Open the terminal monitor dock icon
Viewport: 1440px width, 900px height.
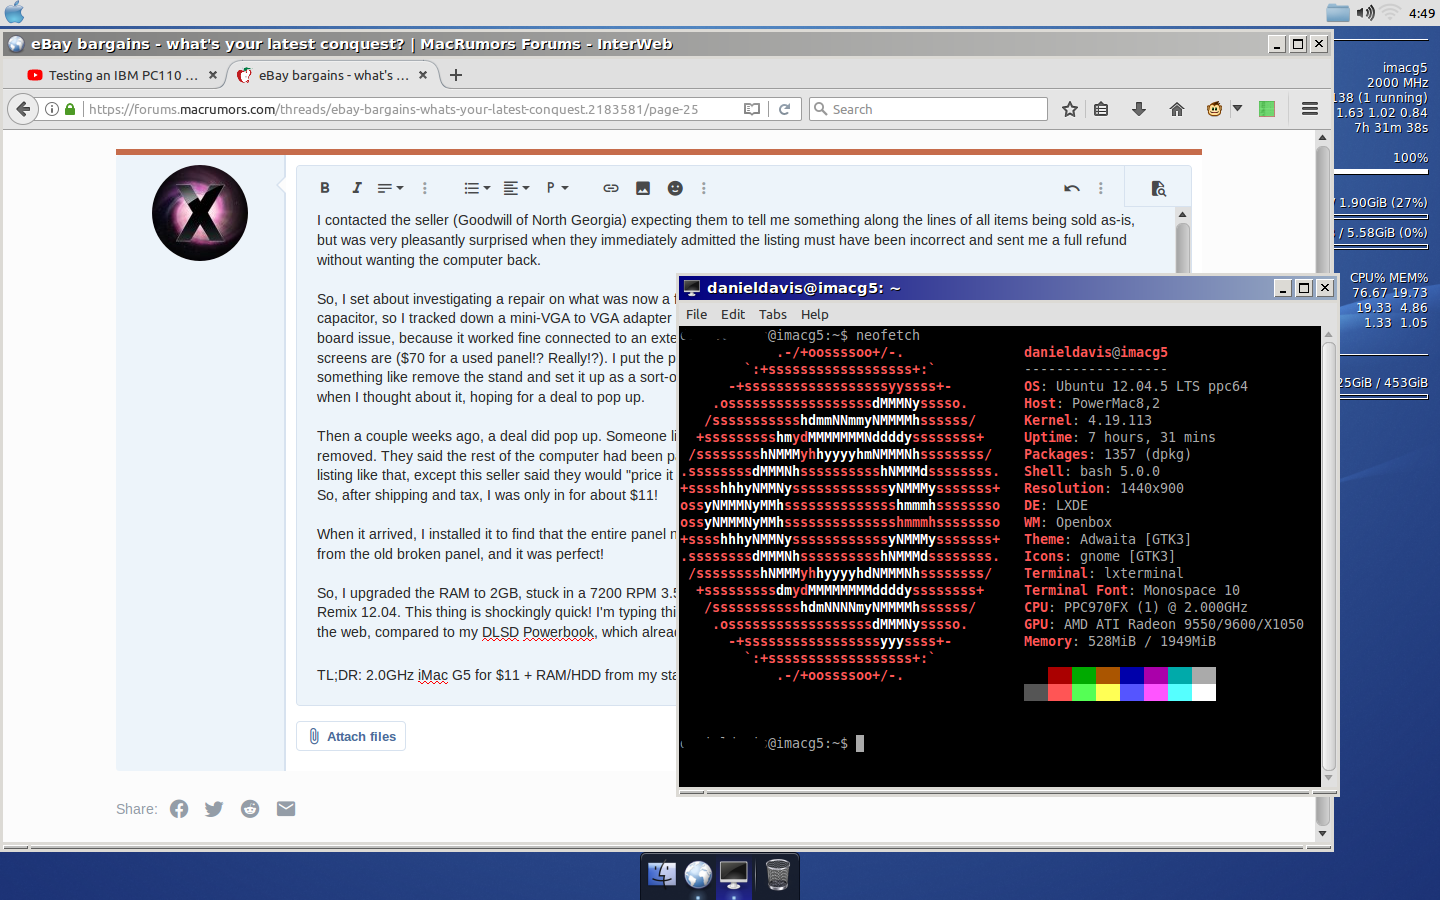click(x=734, y=875)
